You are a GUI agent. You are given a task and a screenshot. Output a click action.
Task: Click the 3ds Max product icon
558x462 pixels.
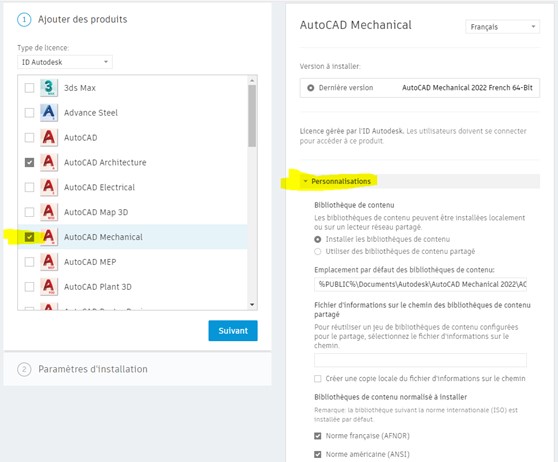tap(49, 88)
